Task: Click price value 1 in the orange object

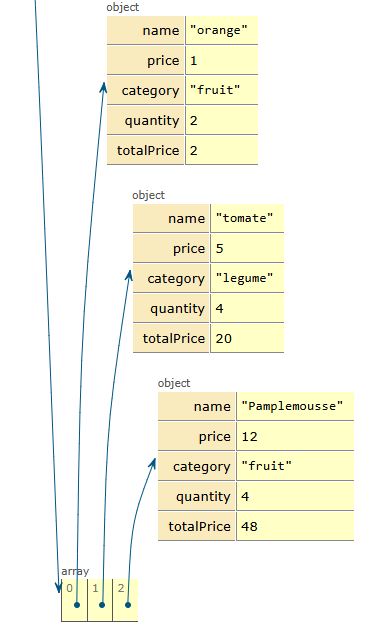Action: point(222,60)
